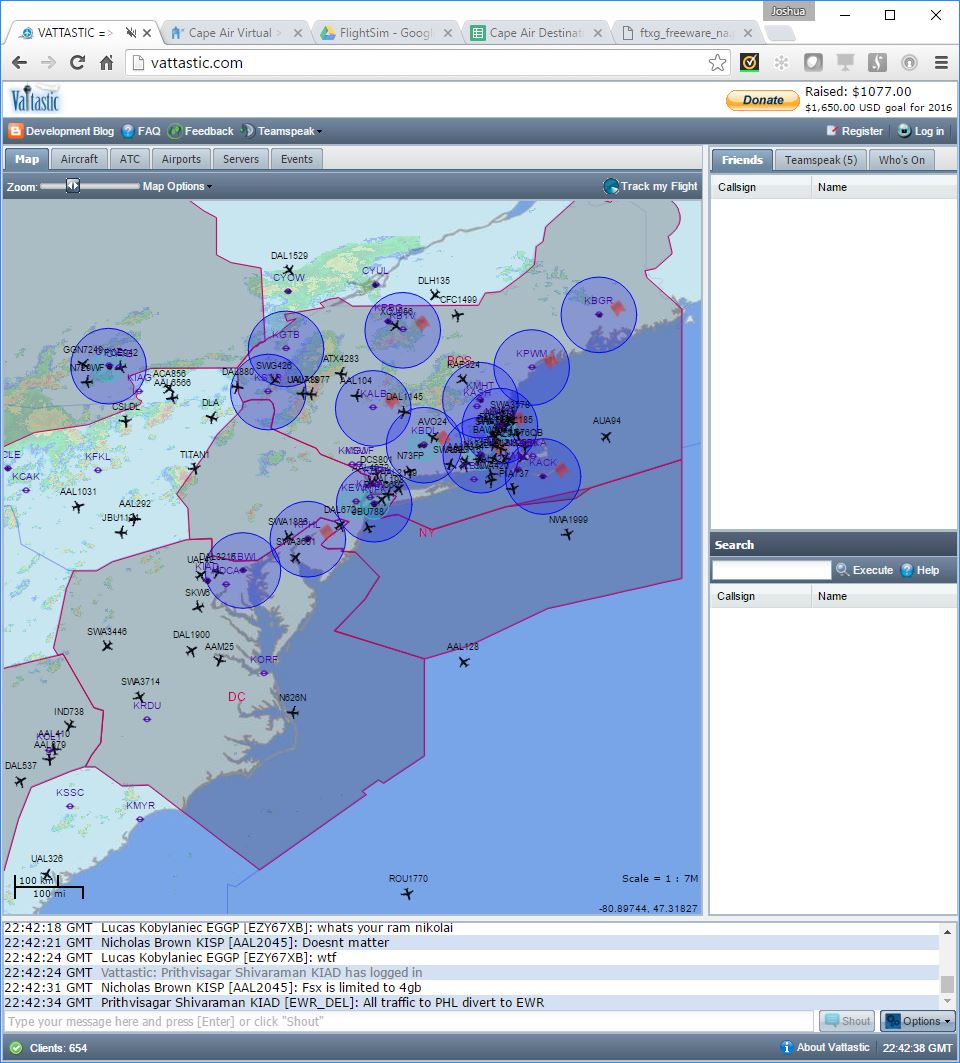Screen dimensions: 960x1063
Task: Switch to FlightSim Google Drive browser tab
Action: [385, 33]
